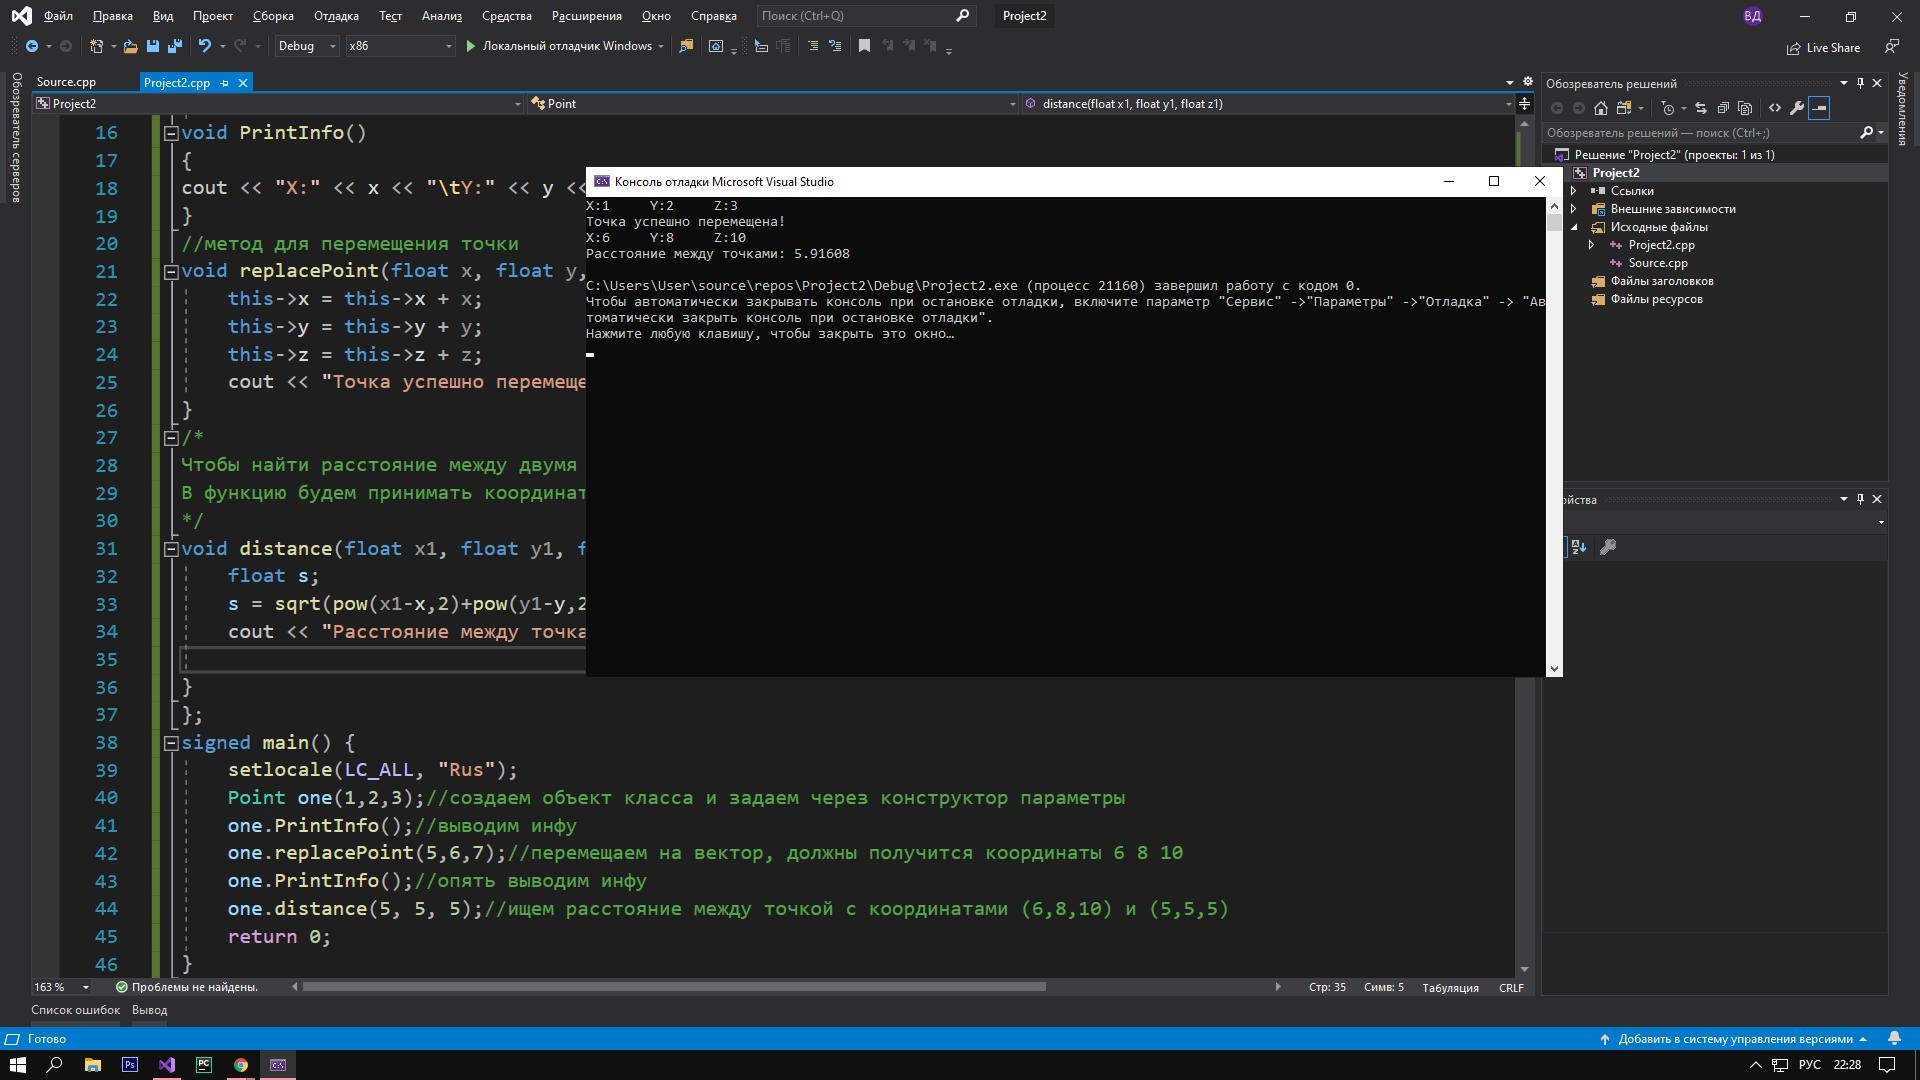Toggle the Preview Selected Items button
The width and height of the screenshot is (1920, 1080).
(x=1819, y=108)
